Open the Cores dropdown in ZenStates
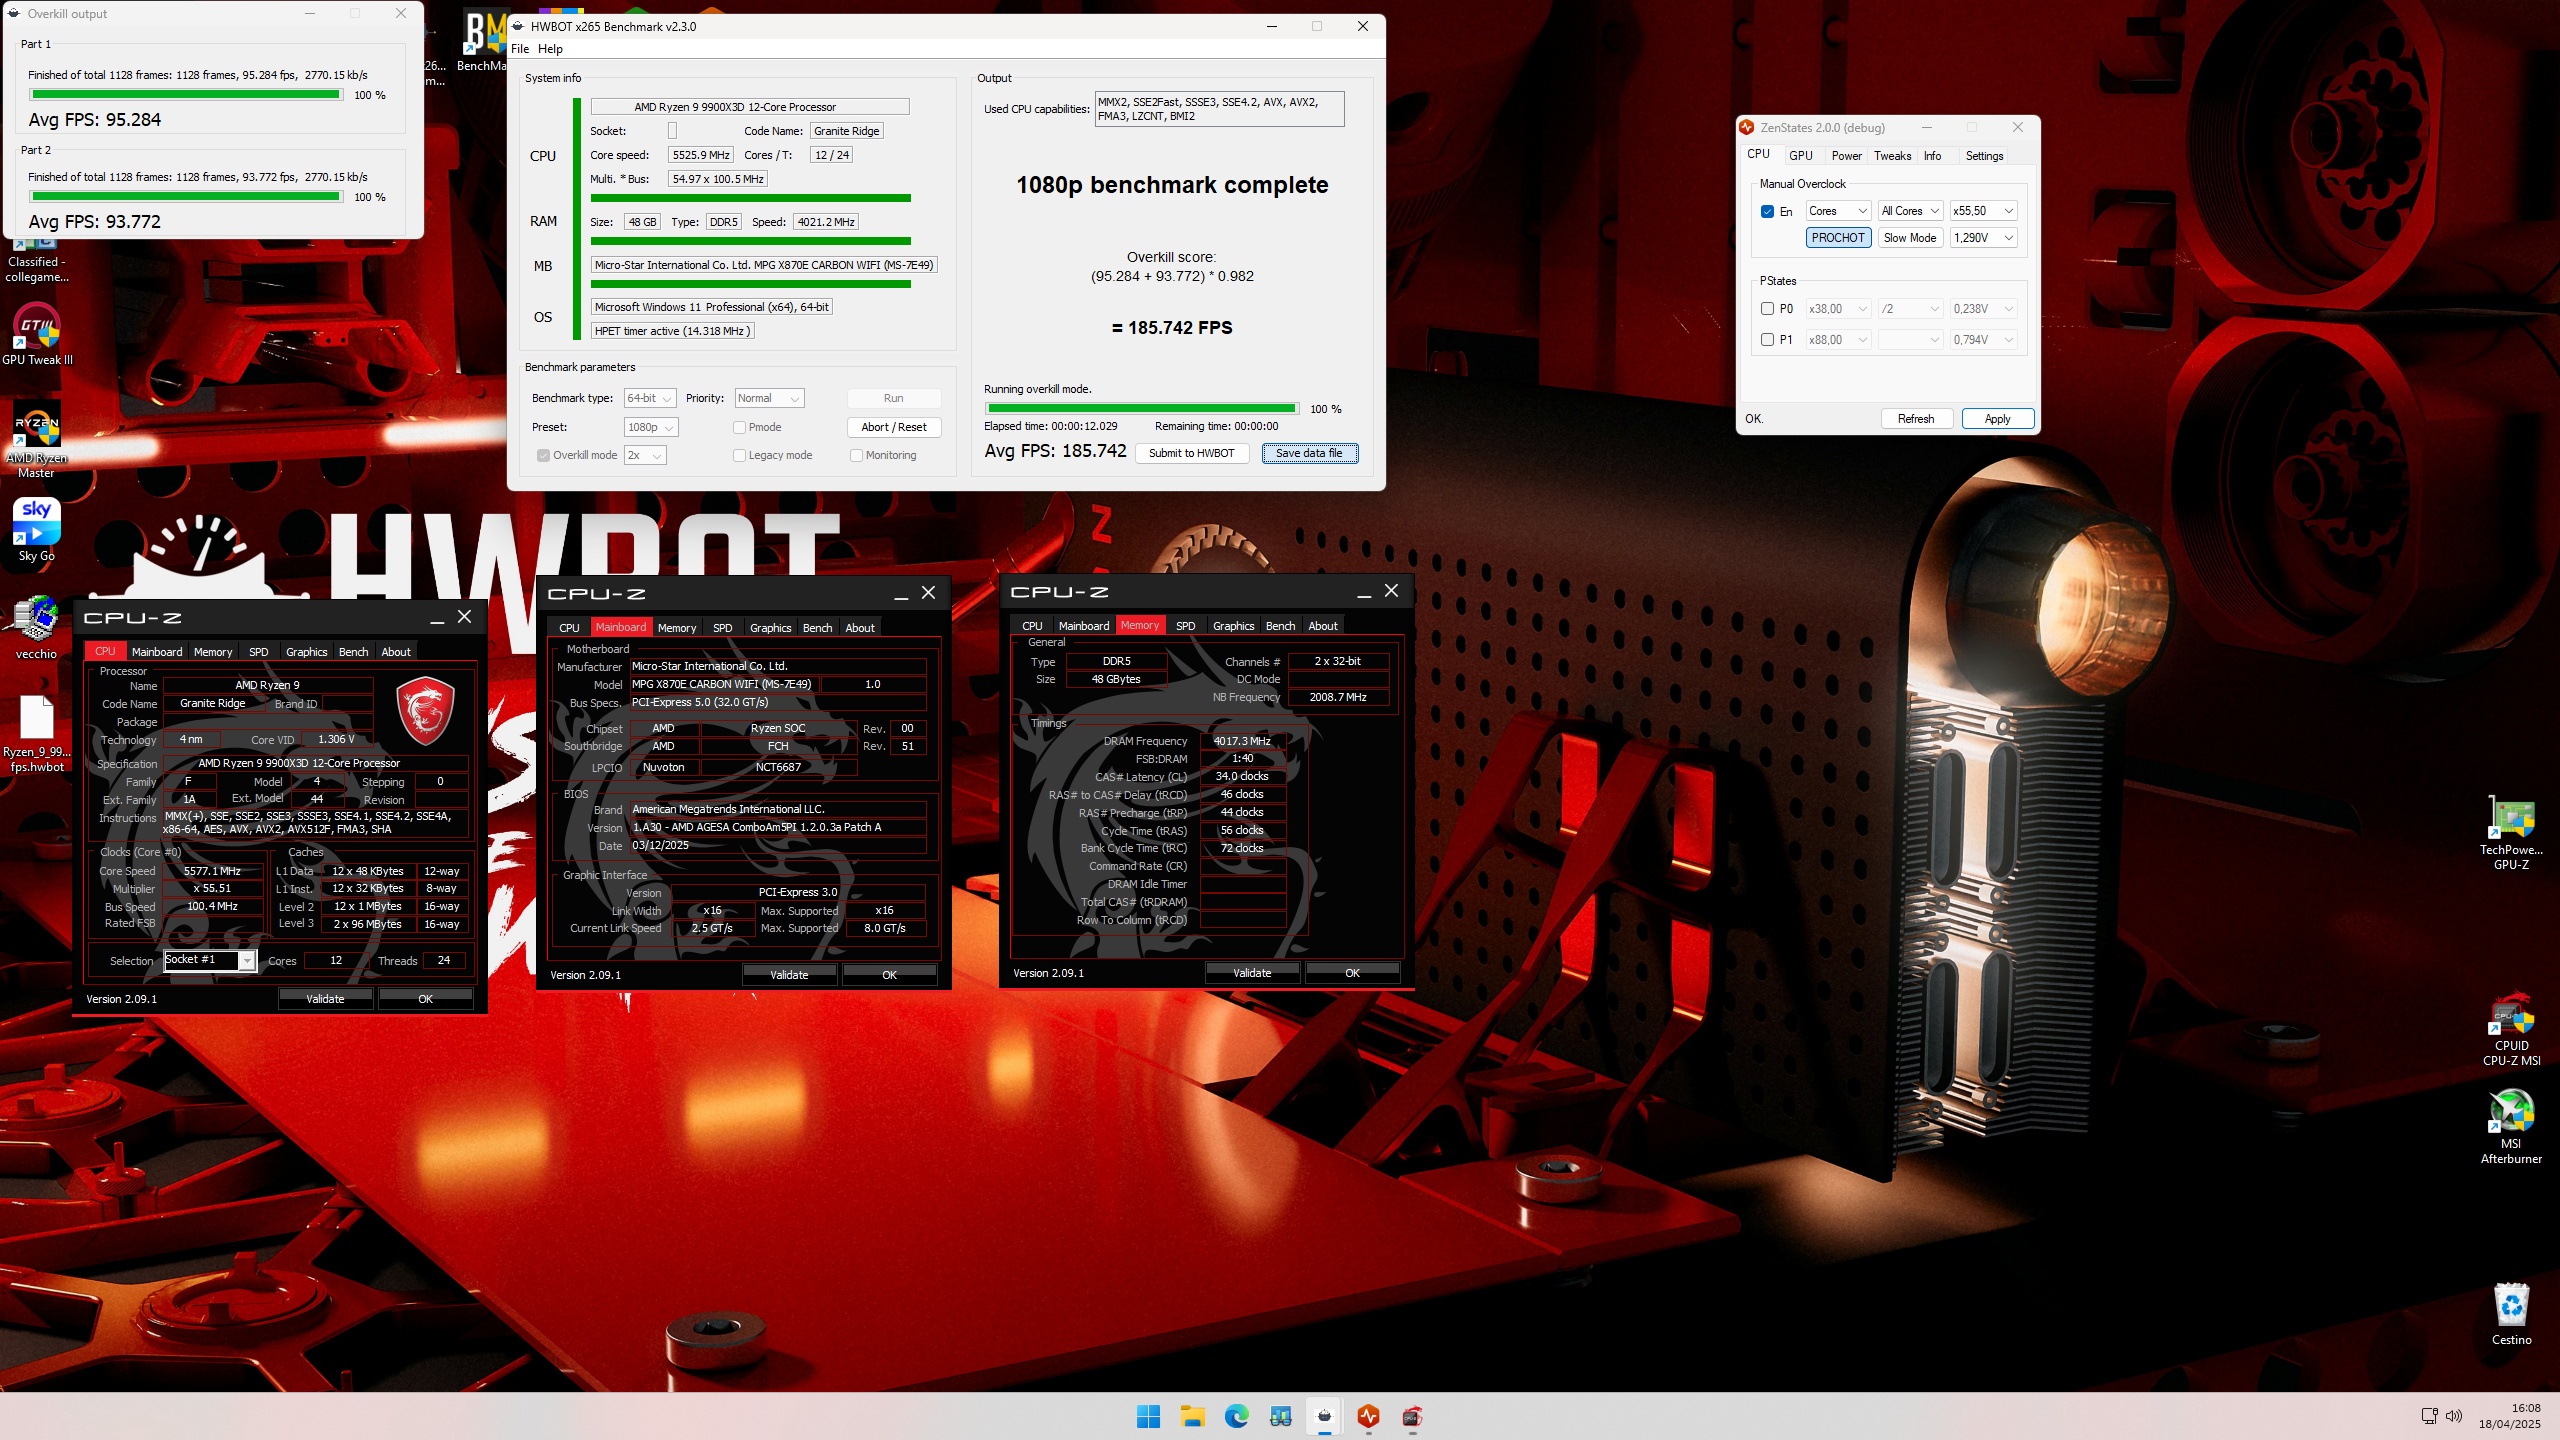Image resolution: width=2560 pixels, height=1440 pixels. [x=1838, y=211]
